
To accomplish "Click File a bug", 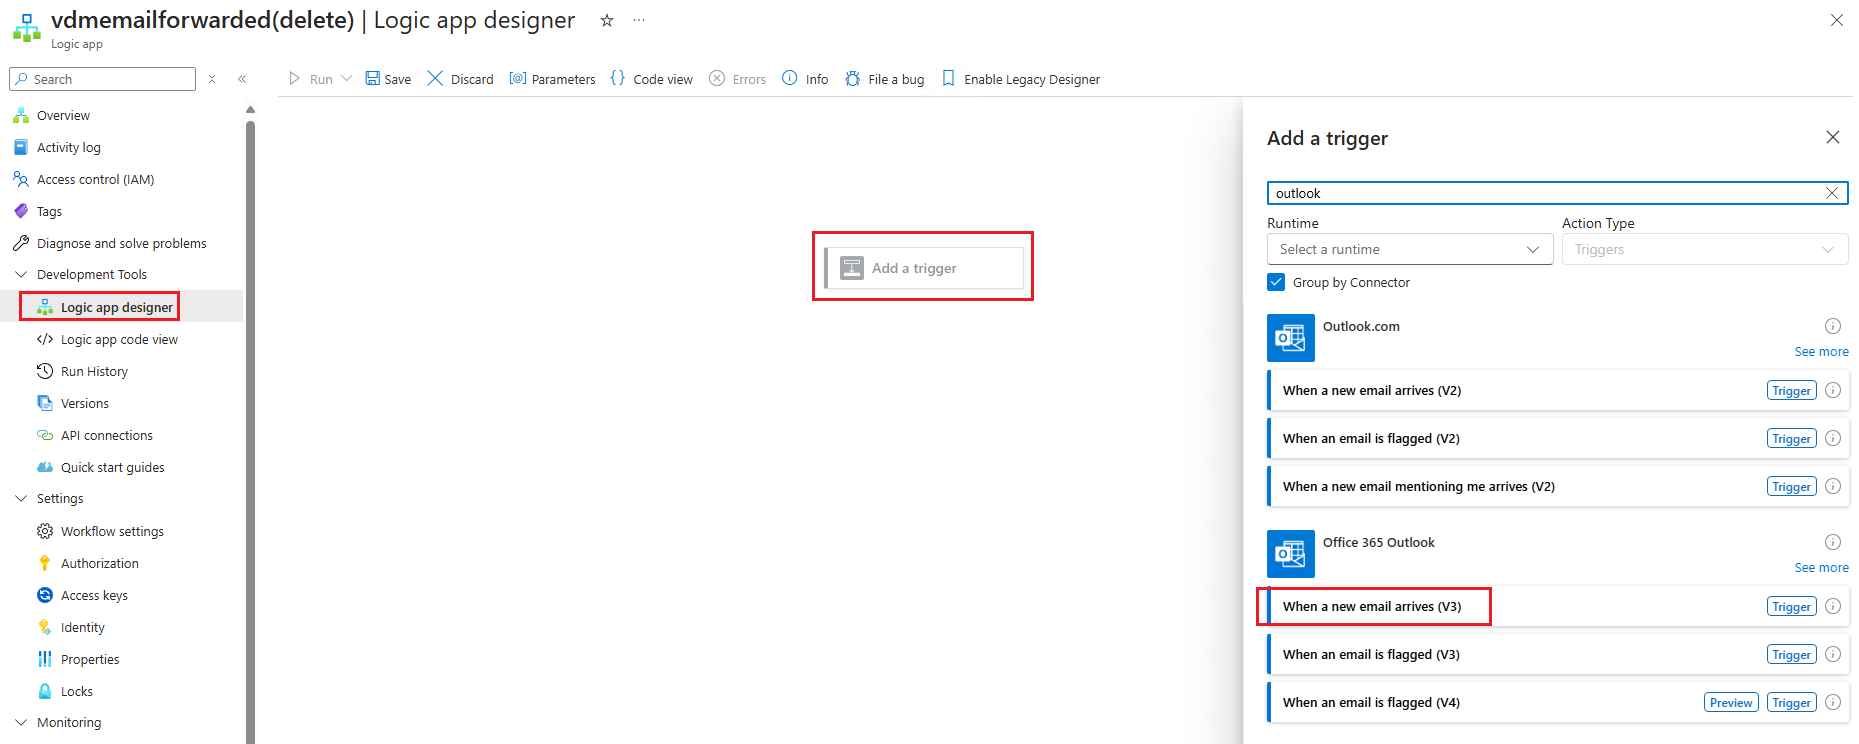I will [x=884, y=79].
